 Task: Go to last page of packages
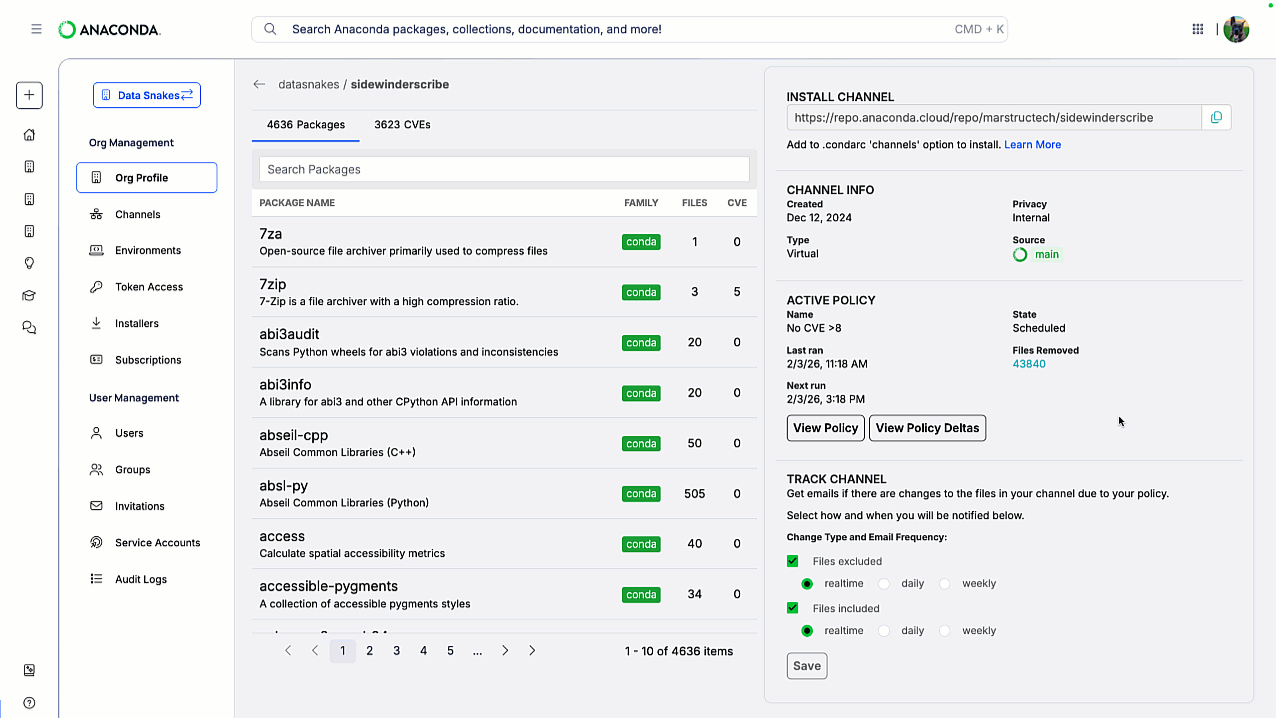pos(532,651)
